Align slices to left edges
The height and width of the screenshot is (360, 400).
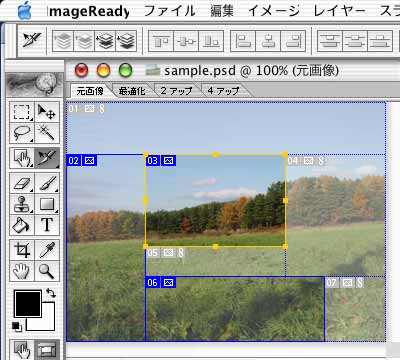(x=243, y=41)
